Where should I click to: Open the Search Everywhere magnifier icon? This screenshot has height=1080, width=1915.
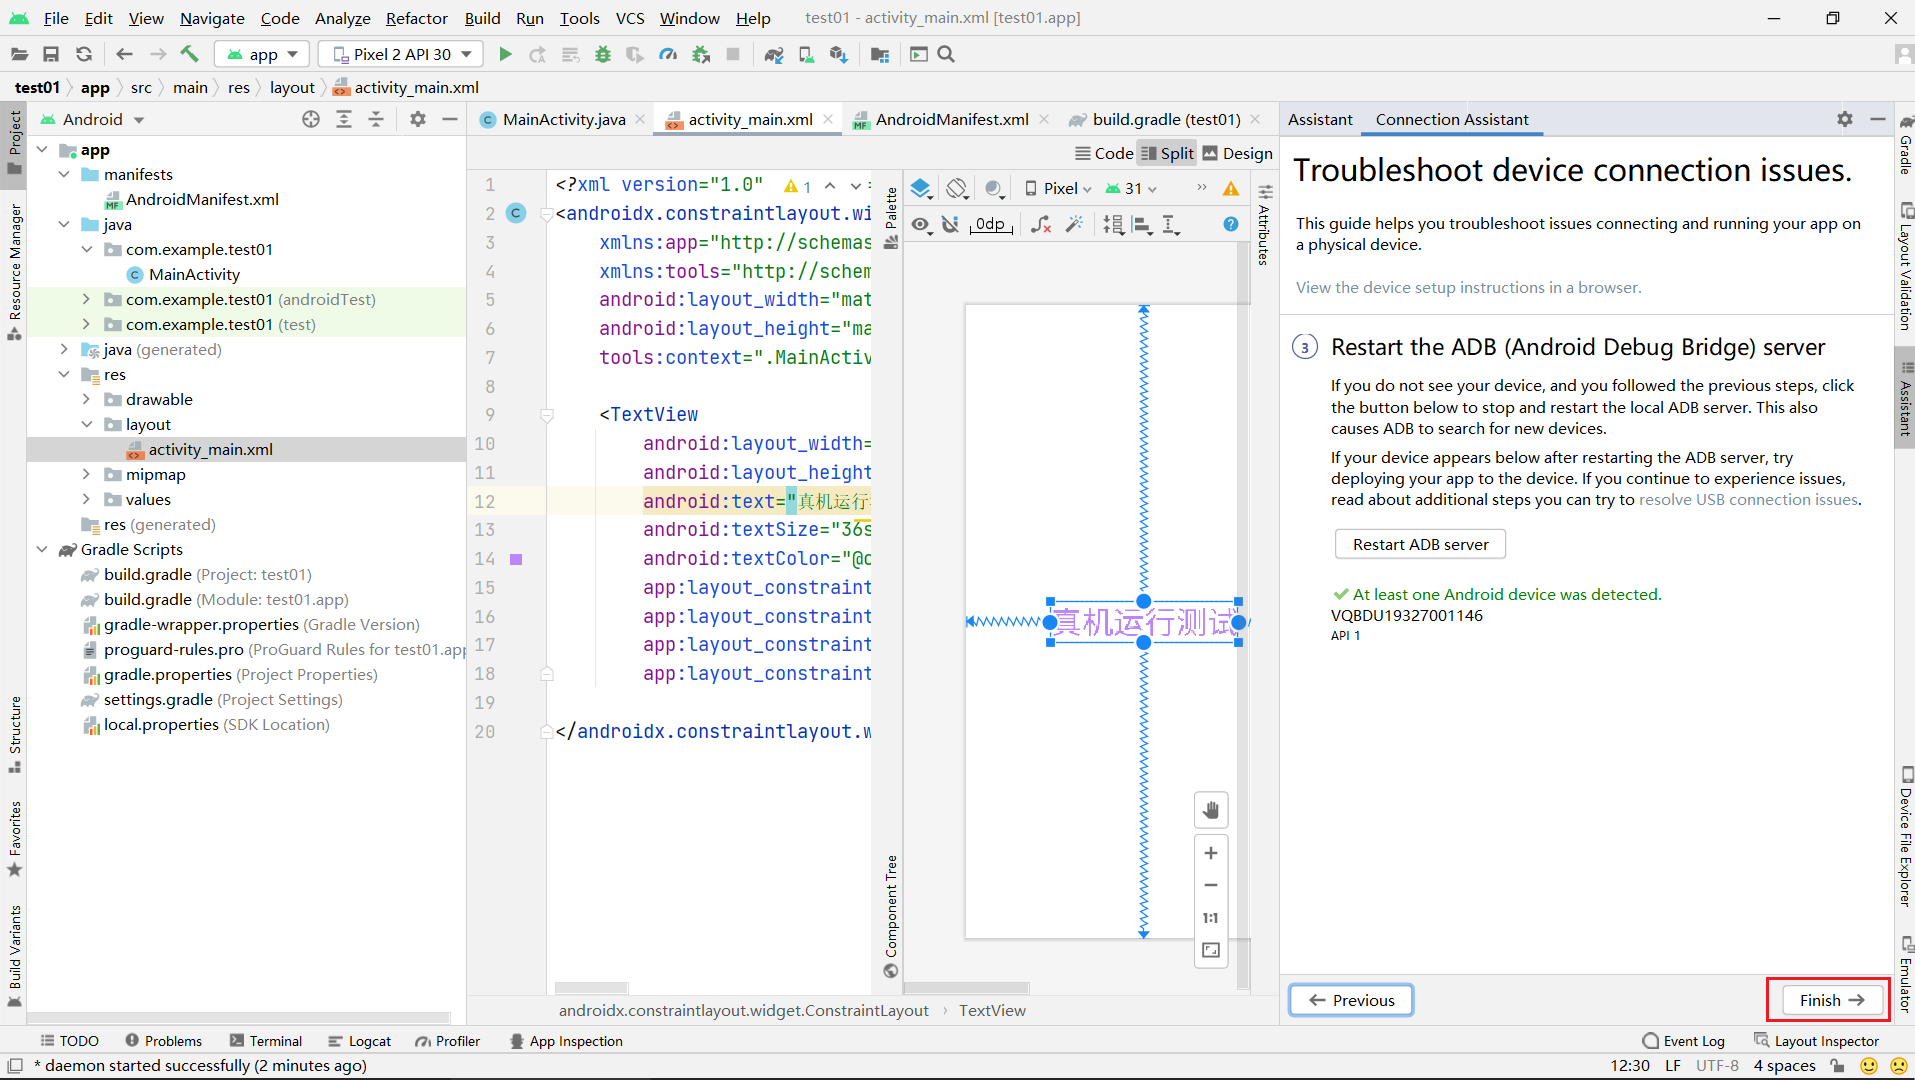pyautogui.click(x=946, y=54)
